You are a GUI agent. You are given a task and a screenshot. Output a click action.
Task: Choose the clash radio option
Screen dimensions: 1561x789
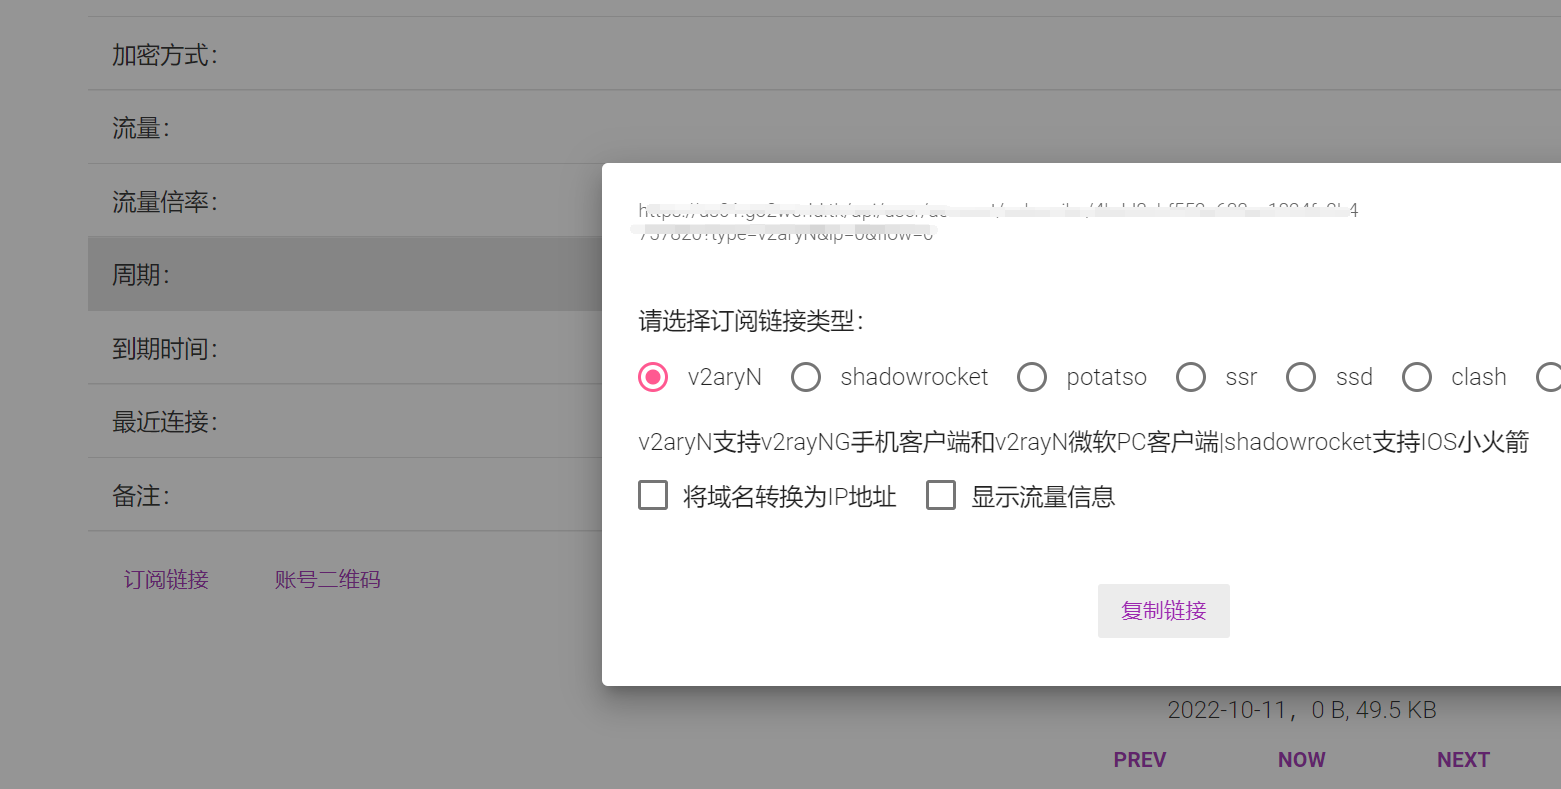tap(1417, 377)
